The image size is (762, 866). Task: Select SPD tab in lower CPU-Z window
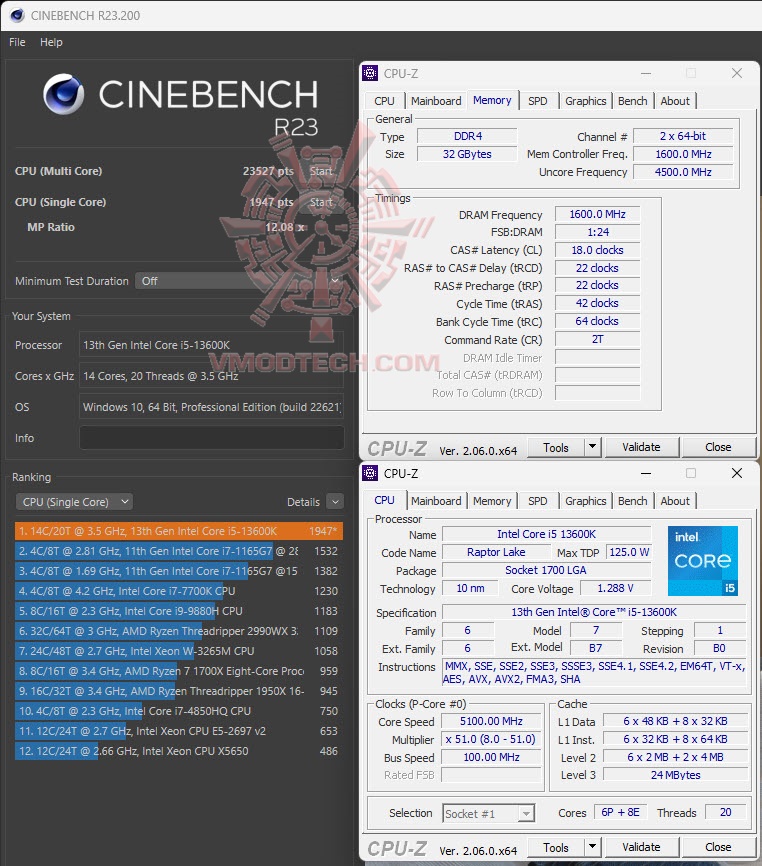537,501
